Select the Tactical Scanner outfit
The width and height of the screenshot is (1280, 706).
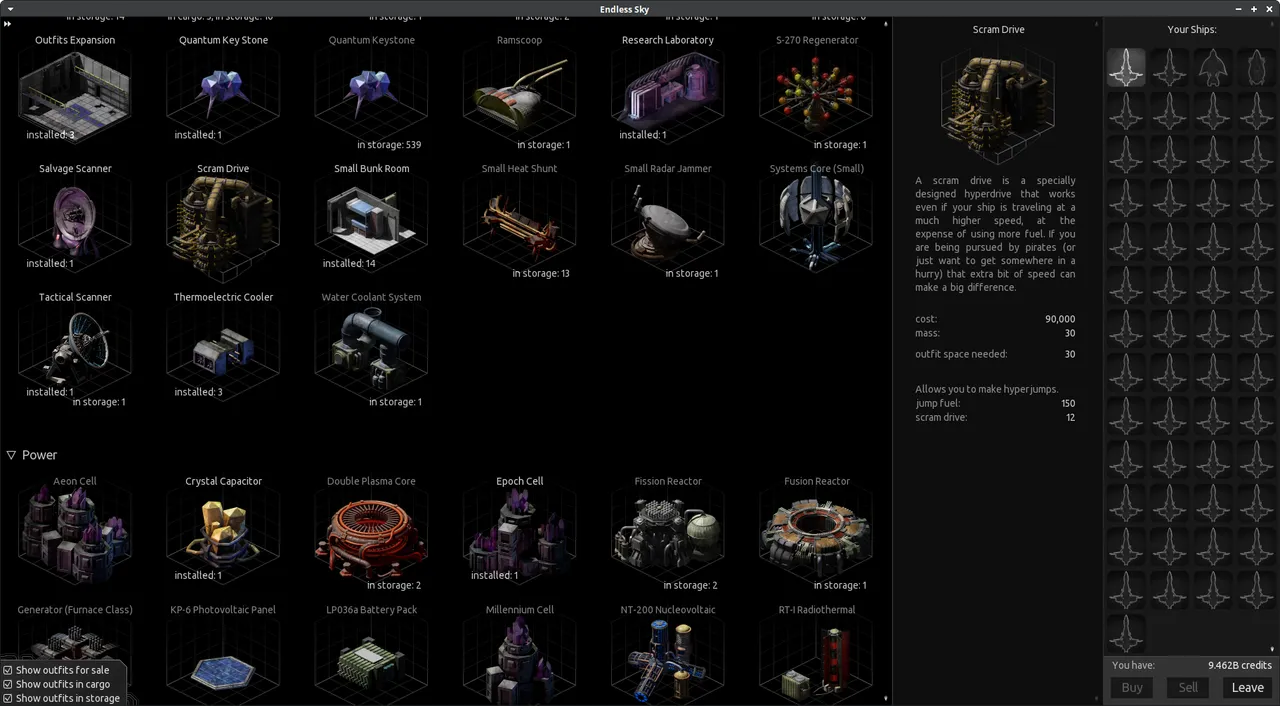pyautogui.click(x=75, y=350)
